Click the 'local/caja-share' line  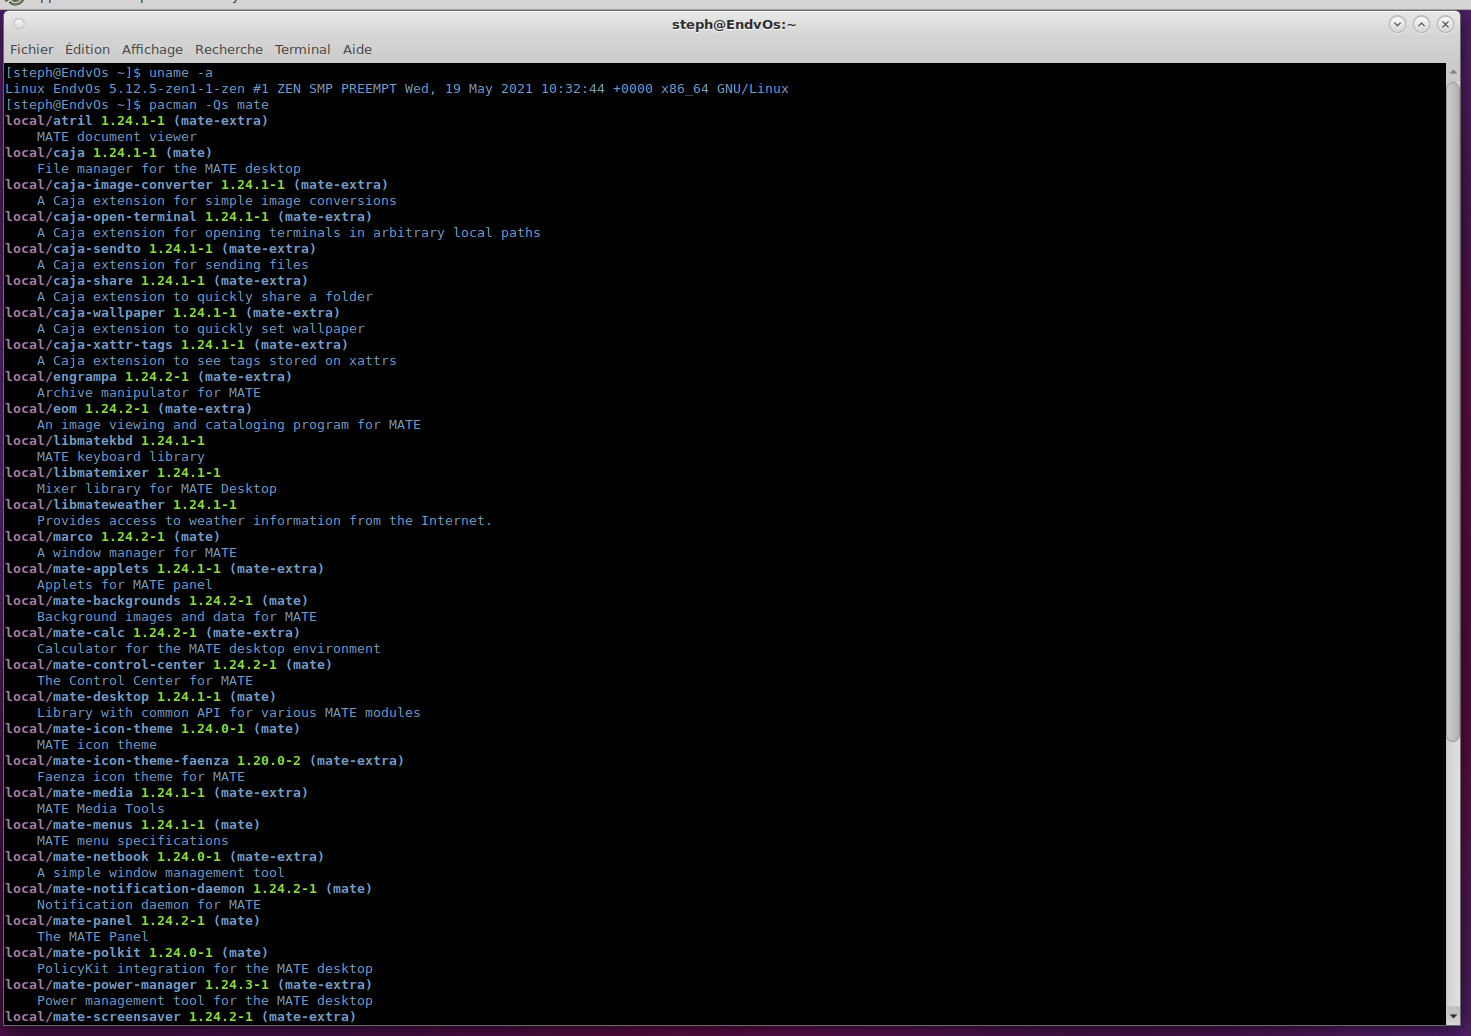click(x=156, y=281)
